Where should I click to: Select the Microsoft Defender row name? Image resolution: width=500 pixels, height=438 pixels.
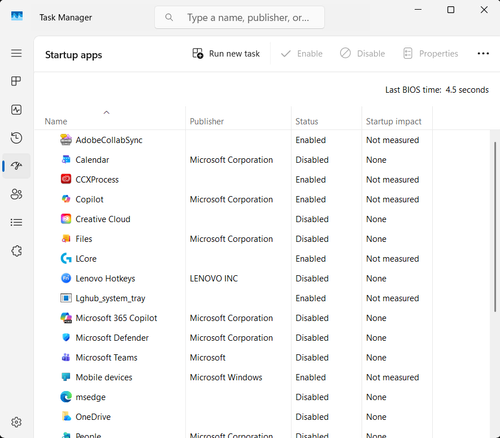tap(112, 338)
